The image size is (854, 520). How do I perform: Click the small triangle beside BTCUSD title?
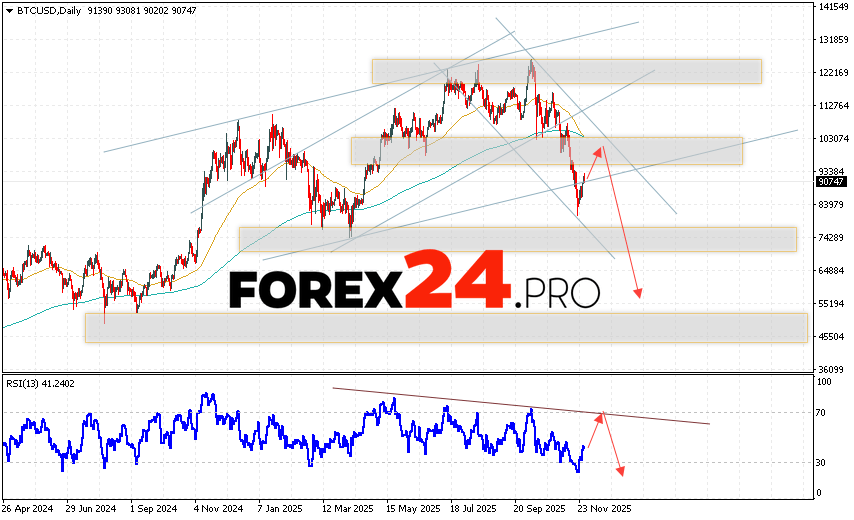7,9
